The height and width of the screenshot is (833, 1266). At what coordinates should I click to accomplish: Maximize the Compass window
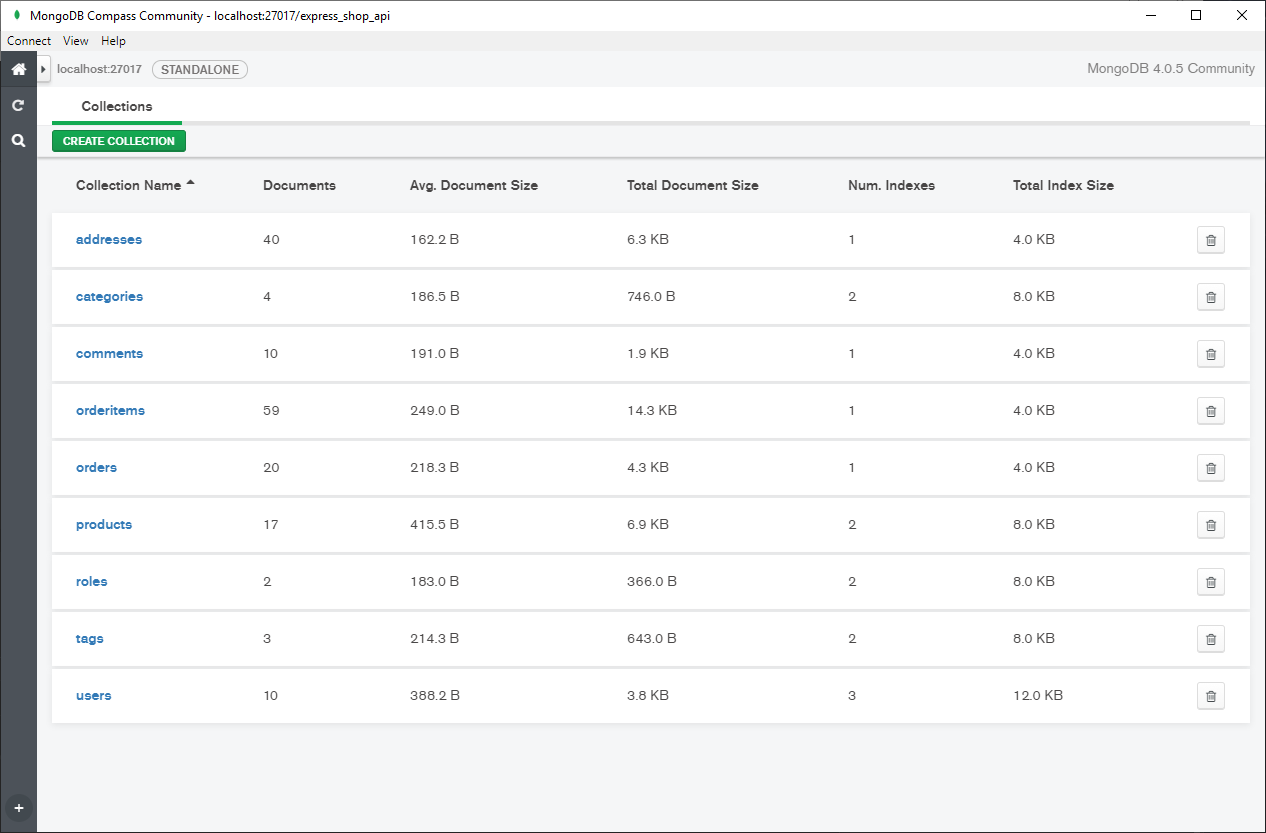pos(1196,15)
